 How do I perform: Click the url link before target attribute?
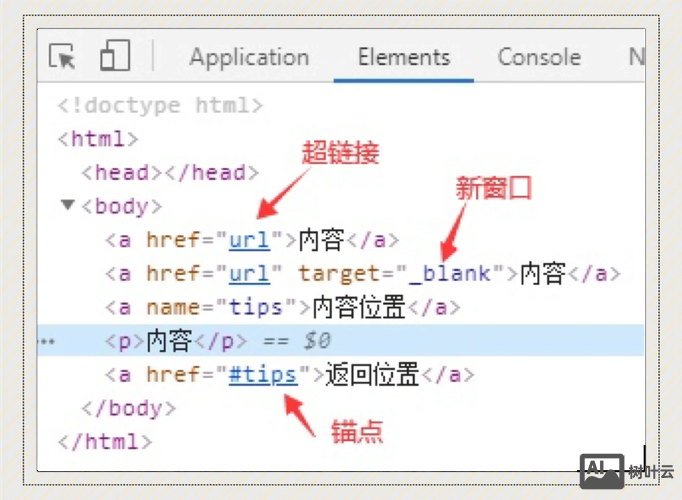click(x=249, y=274)
